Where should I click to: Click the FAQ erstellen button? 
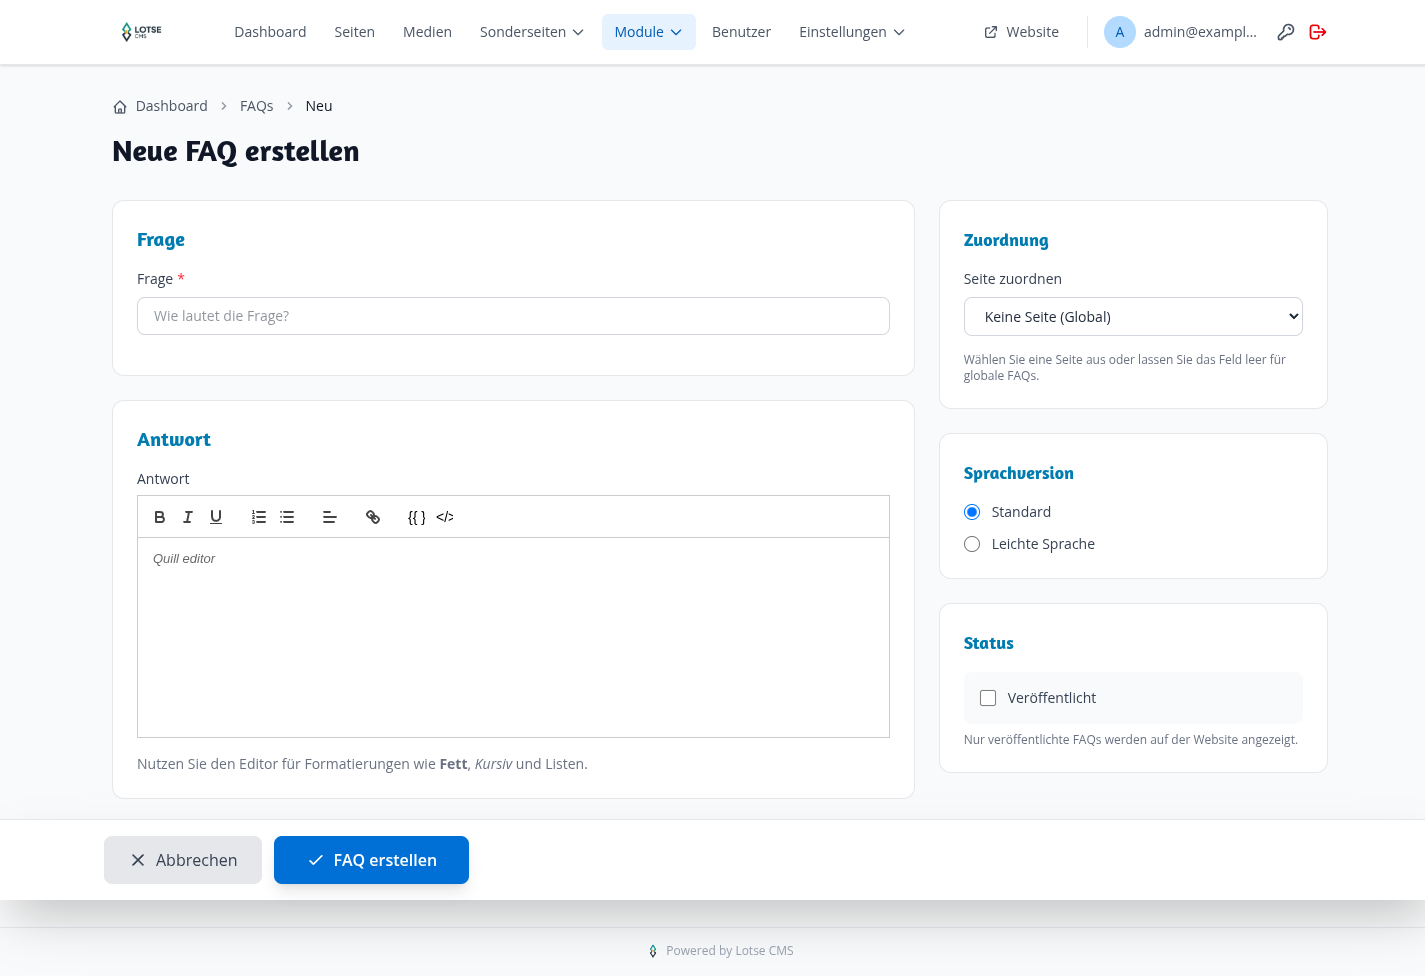pyautogui.click(x=371, y=860)
